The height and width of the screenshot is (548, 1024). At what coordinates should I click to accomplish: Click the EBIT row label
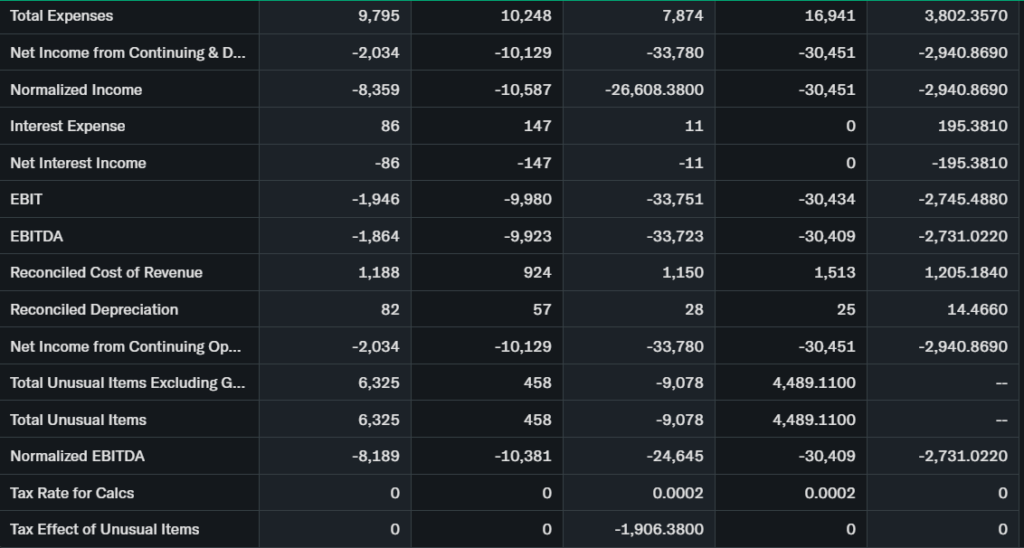[x=27, y=199]
